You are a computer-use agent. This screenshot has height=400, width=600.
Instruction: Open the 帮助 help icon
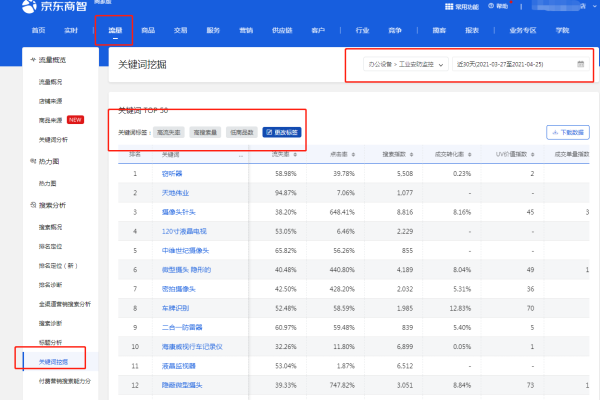(491, 6)
